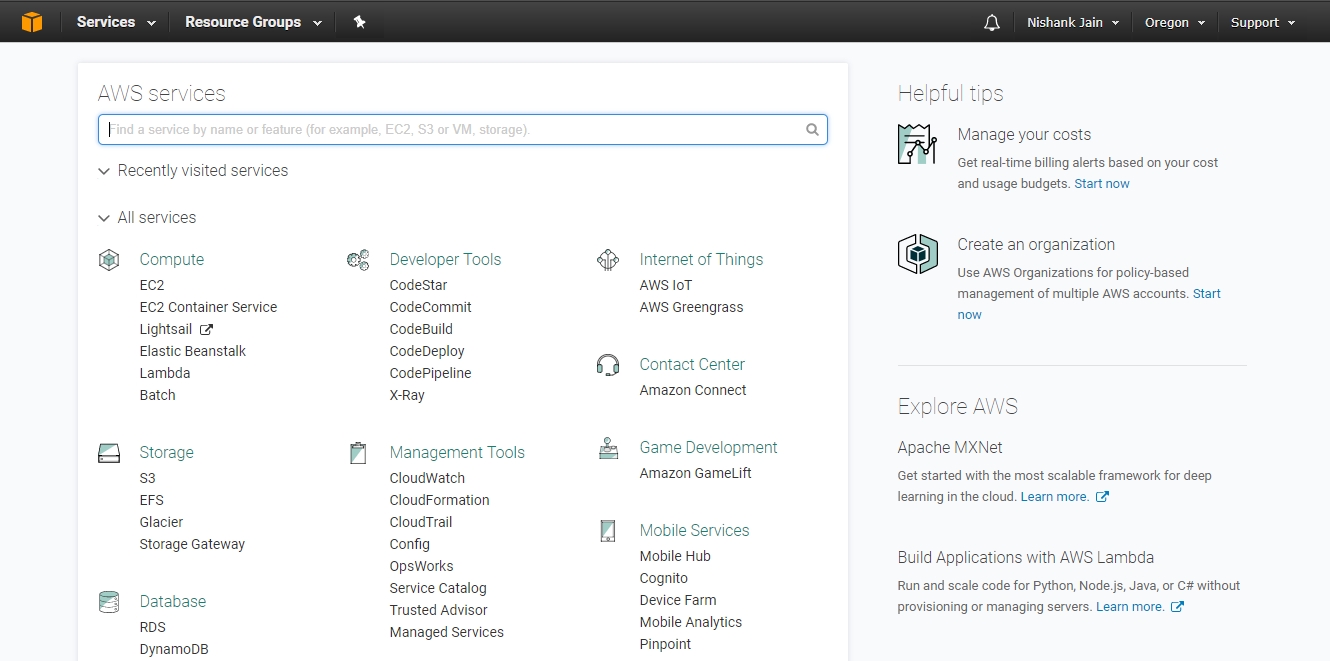Open the Services menu
Viewport: 1330px width, 661px height.
click(x=116, y=22)
